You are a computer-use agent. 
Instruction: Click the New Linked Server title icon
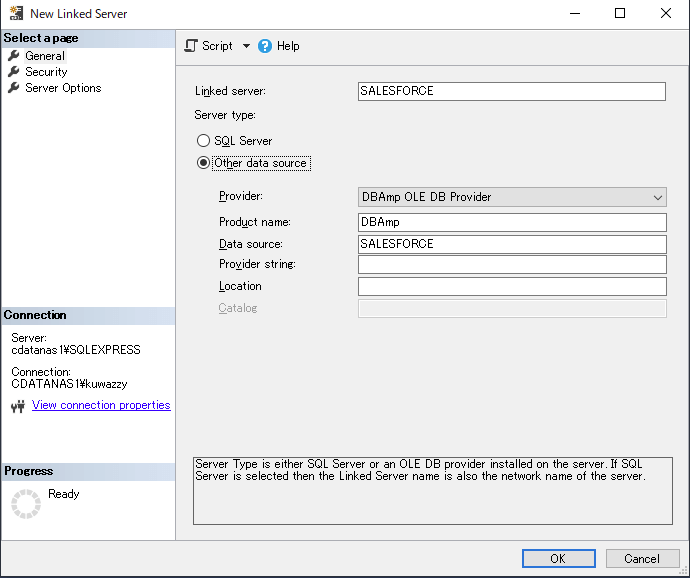click(17, 13)
